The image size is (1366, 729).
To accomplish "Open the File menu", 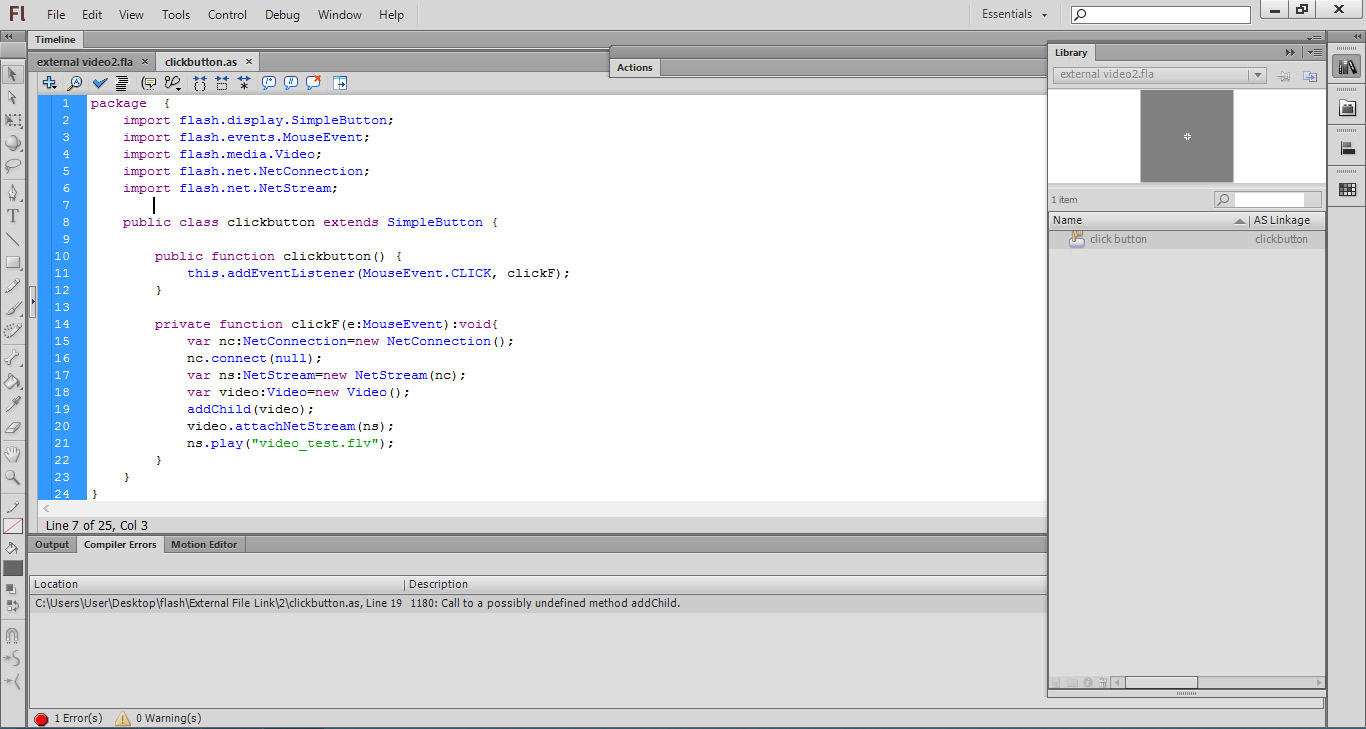I will (x=56, y=15).
